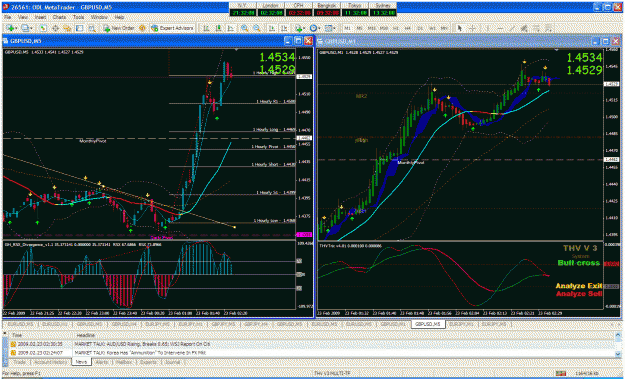The width and height of the screenshot is (625, 379).
Task: Switch to bar chart type icon
Action: point(206,28)
